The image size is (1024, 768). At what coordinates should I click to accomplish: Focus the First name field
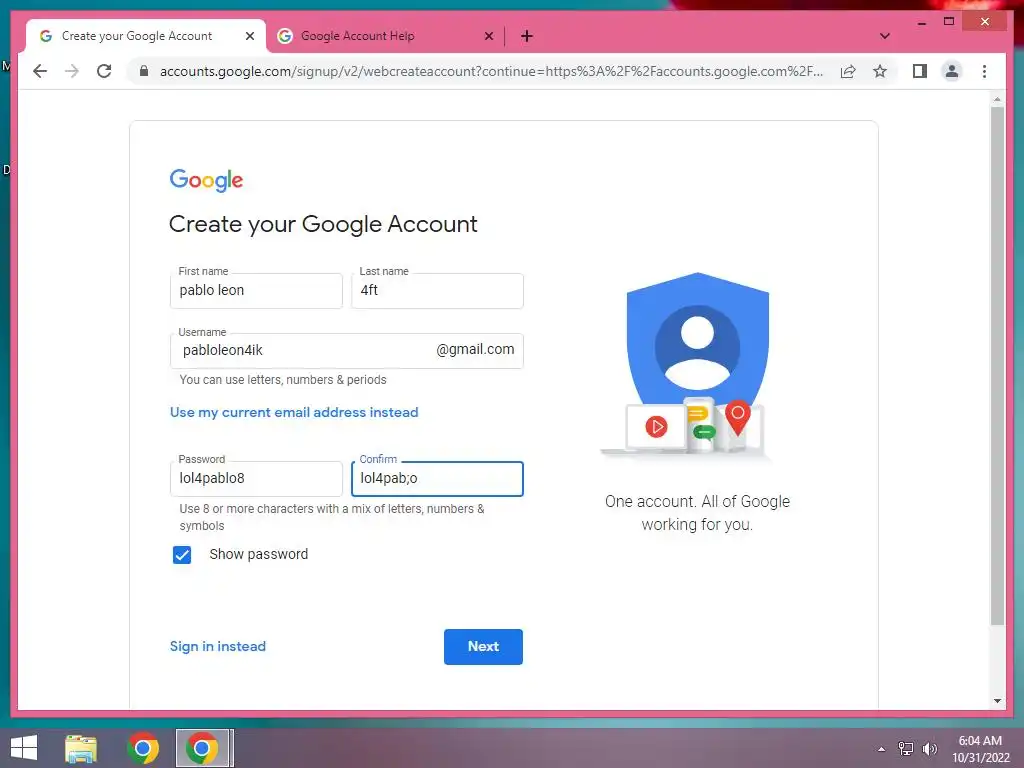click(x=256, y=291)
